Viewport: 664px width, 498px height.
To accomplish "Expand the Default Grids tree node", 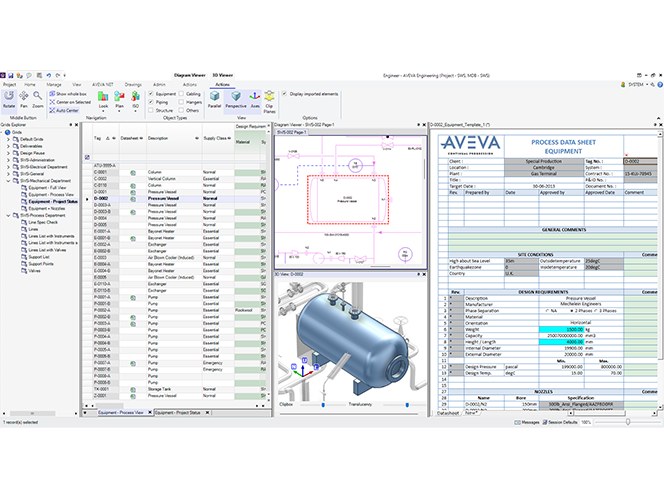I will coord(8,139).
